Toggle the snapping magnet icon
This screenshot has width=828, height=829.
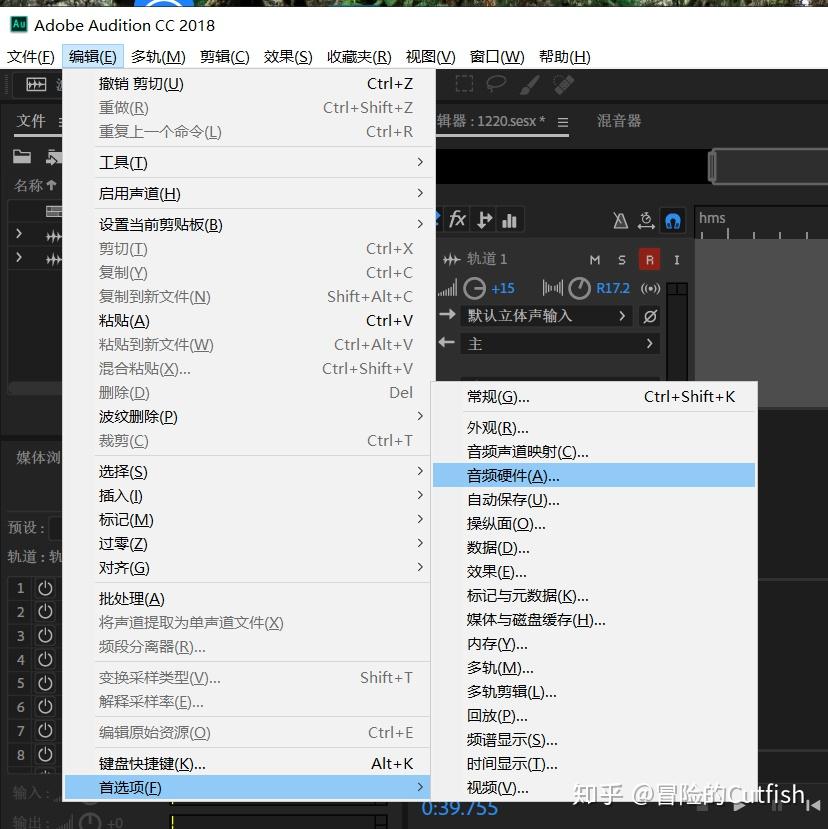(673, 220)
